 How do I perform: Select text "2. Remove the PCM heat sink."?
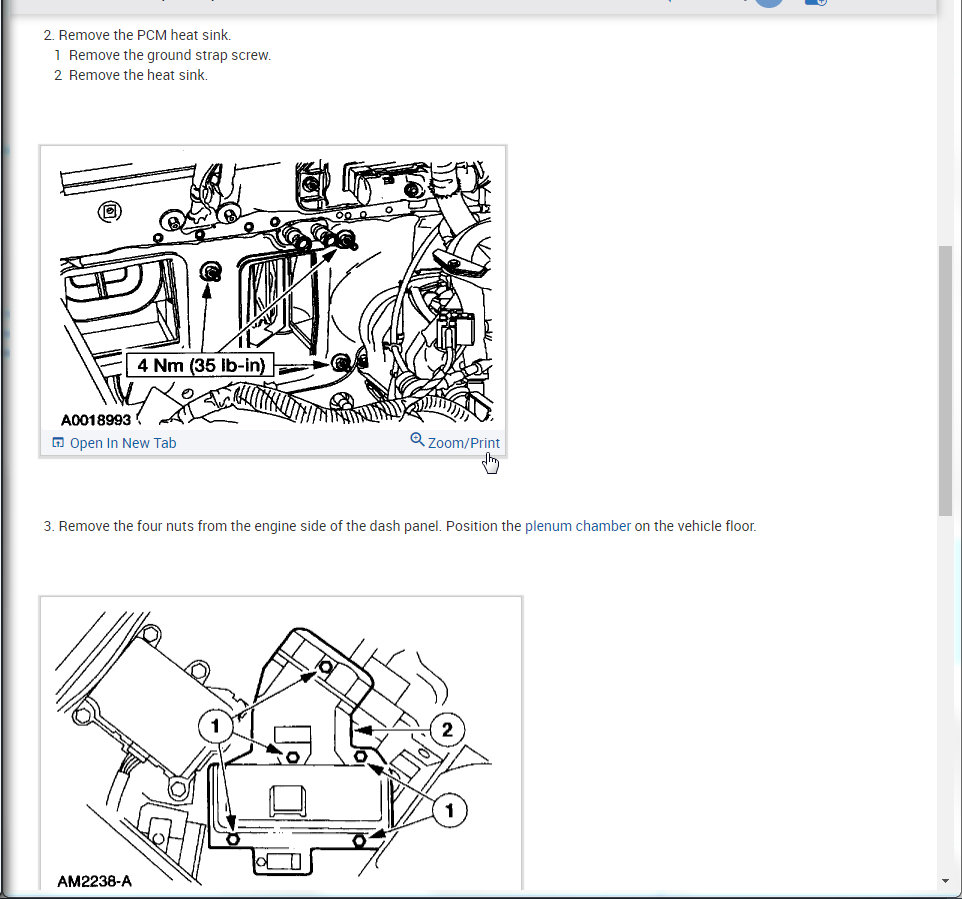pos(137,35)
